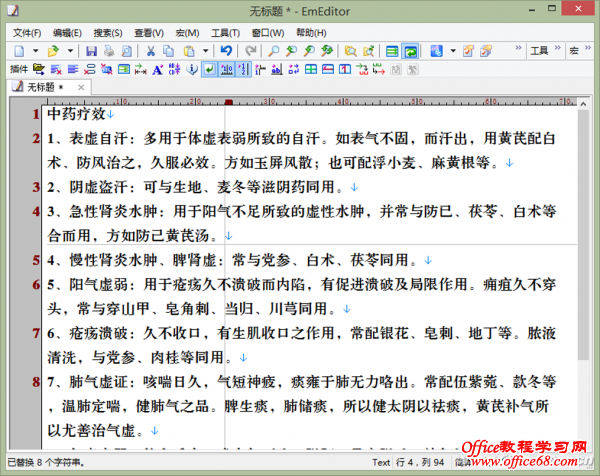Screen dimensions: 600x476
Task: Expand the dropdown arrow next to Paste
Action: 205,51
